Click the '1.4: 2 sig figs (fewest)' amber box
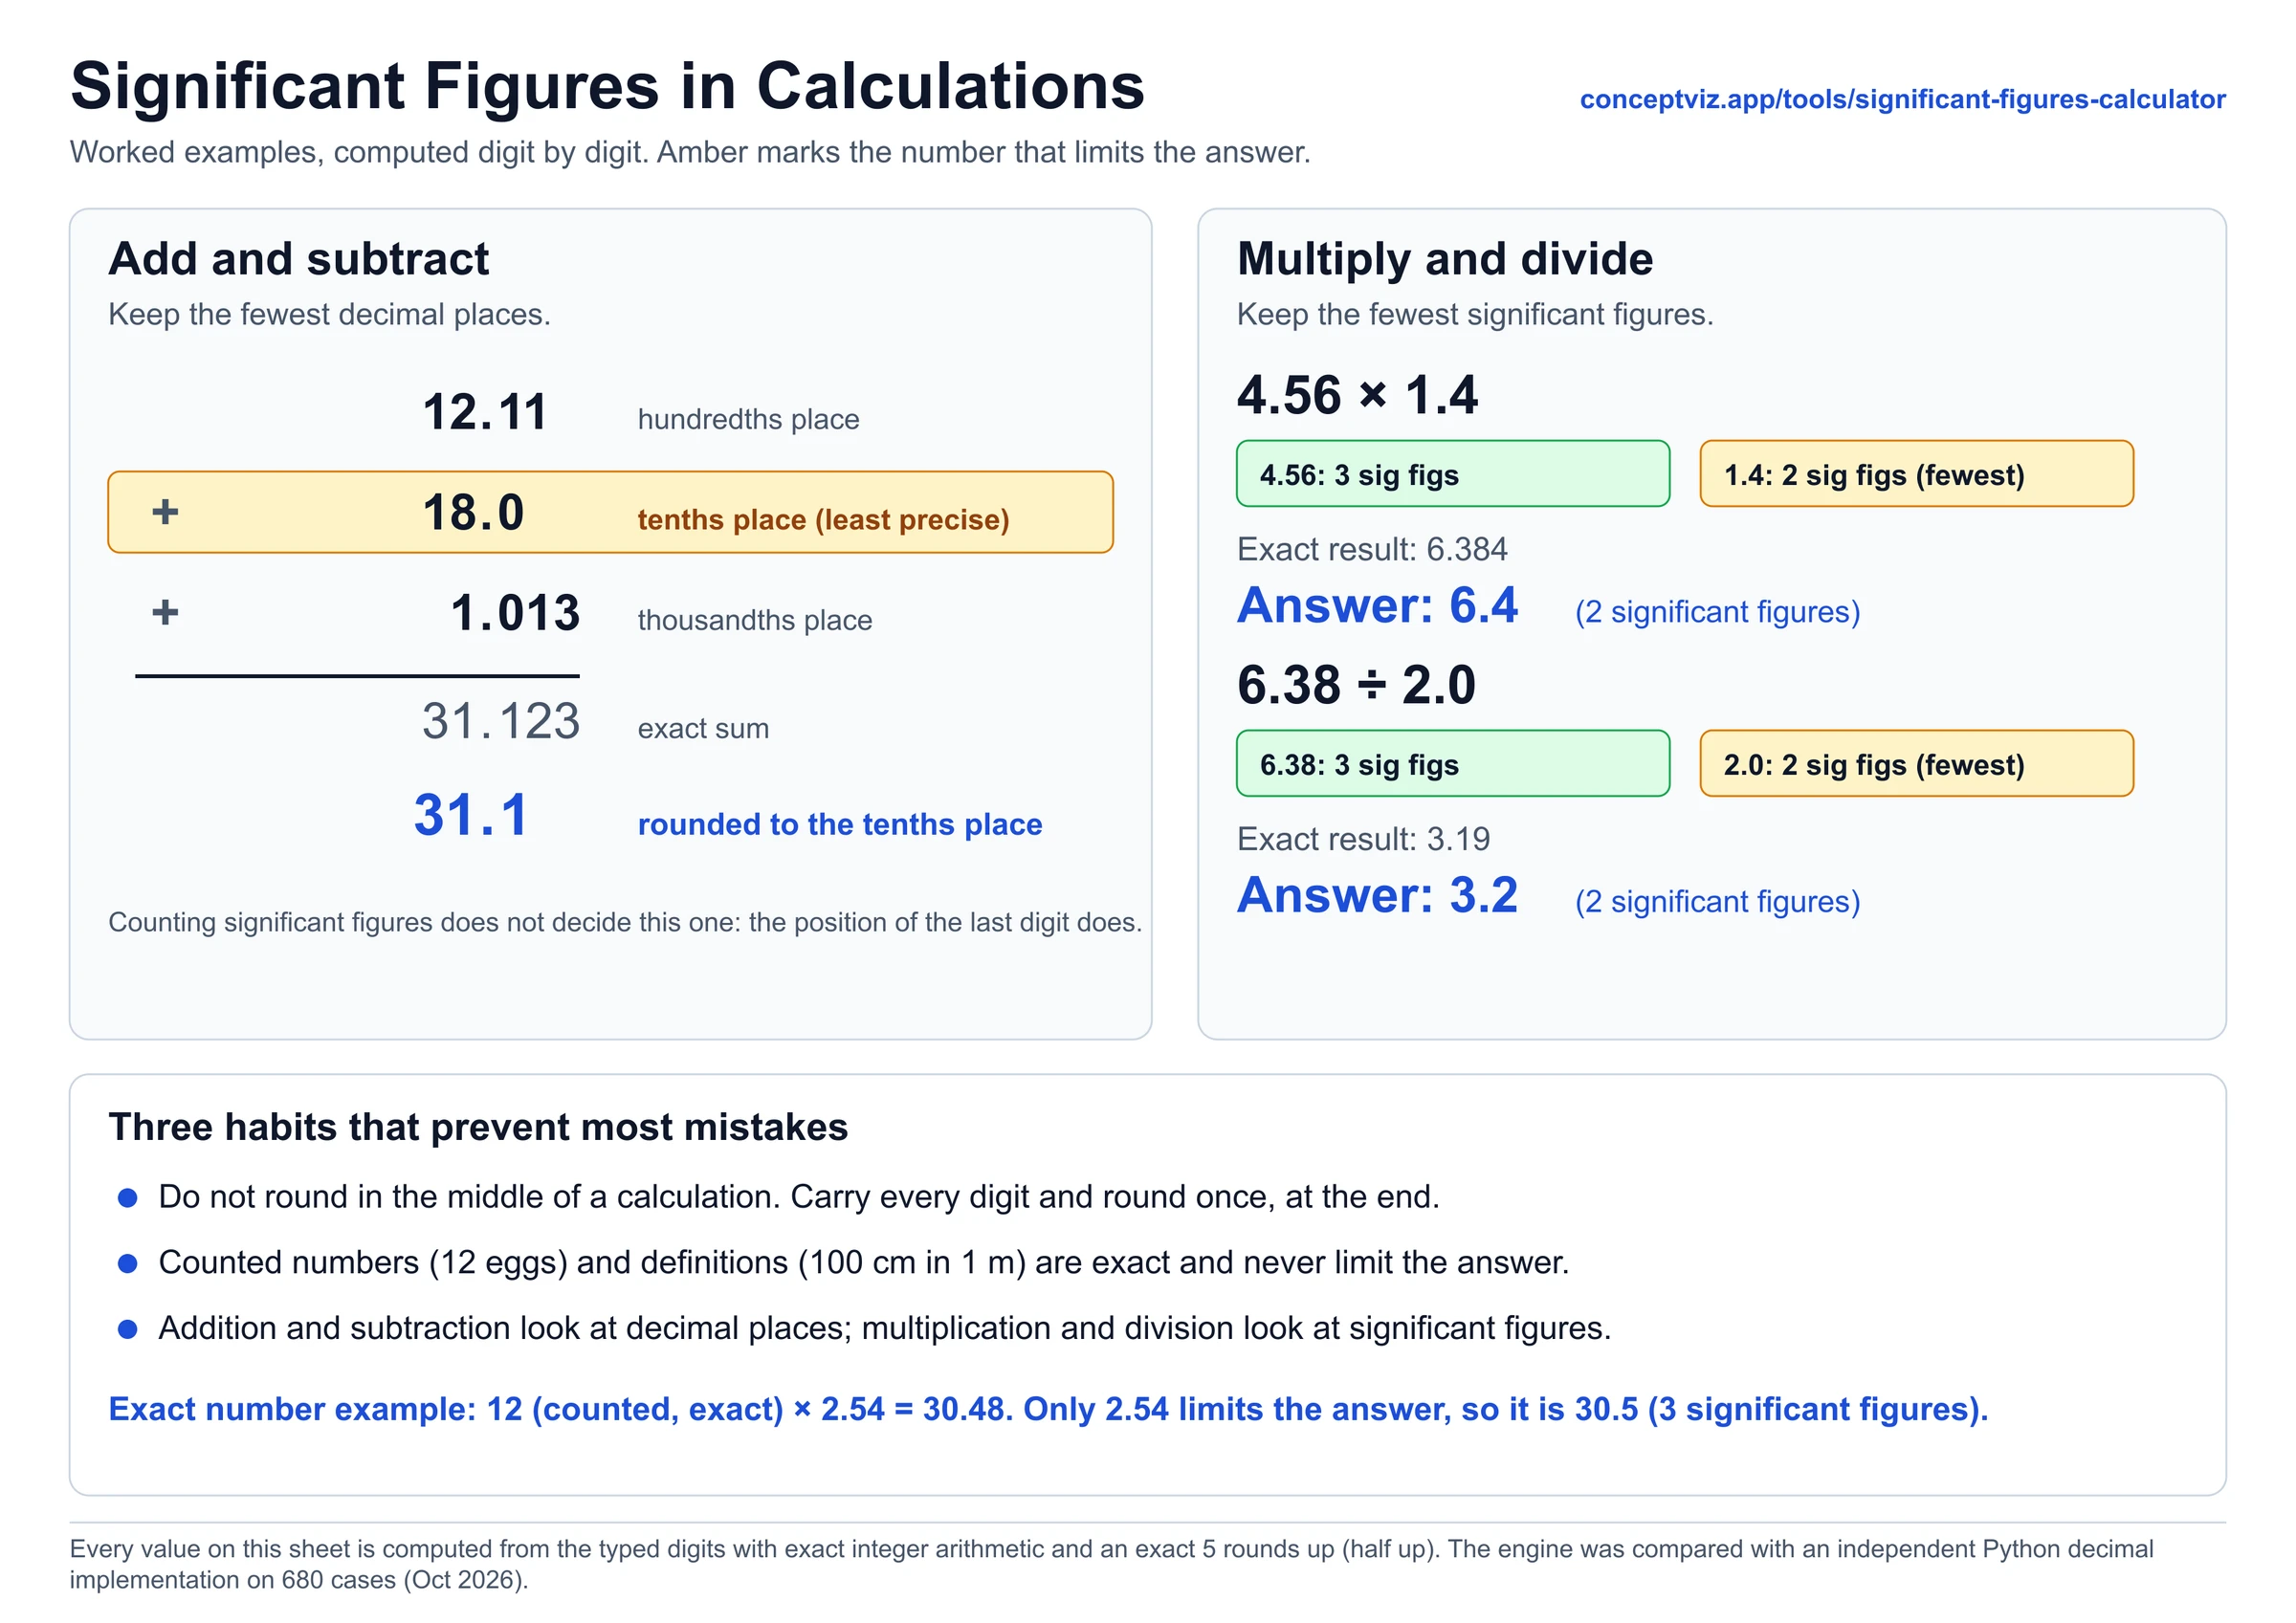This screenshot has height=1623, width=2296. click(x=1916, y=474)
